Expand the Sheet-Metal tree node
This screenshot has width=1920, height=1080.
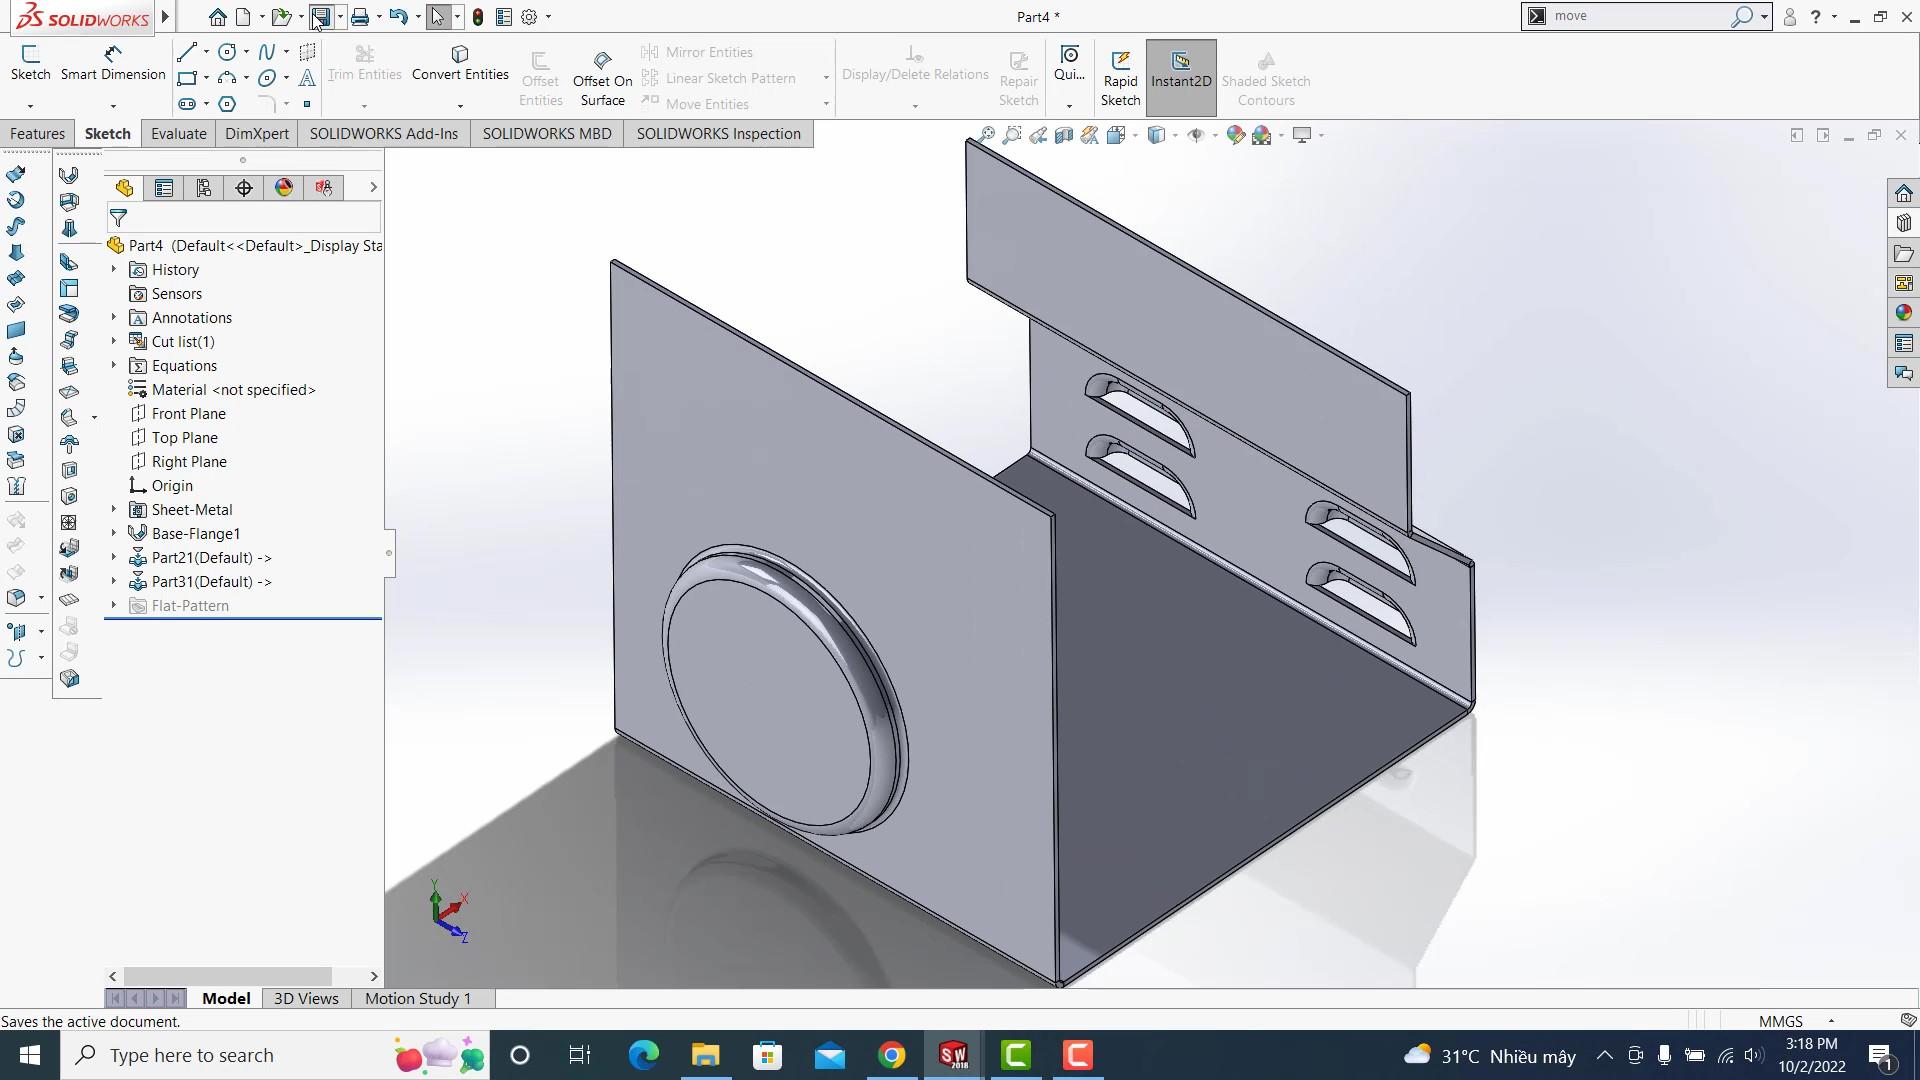tap(112, 509)
